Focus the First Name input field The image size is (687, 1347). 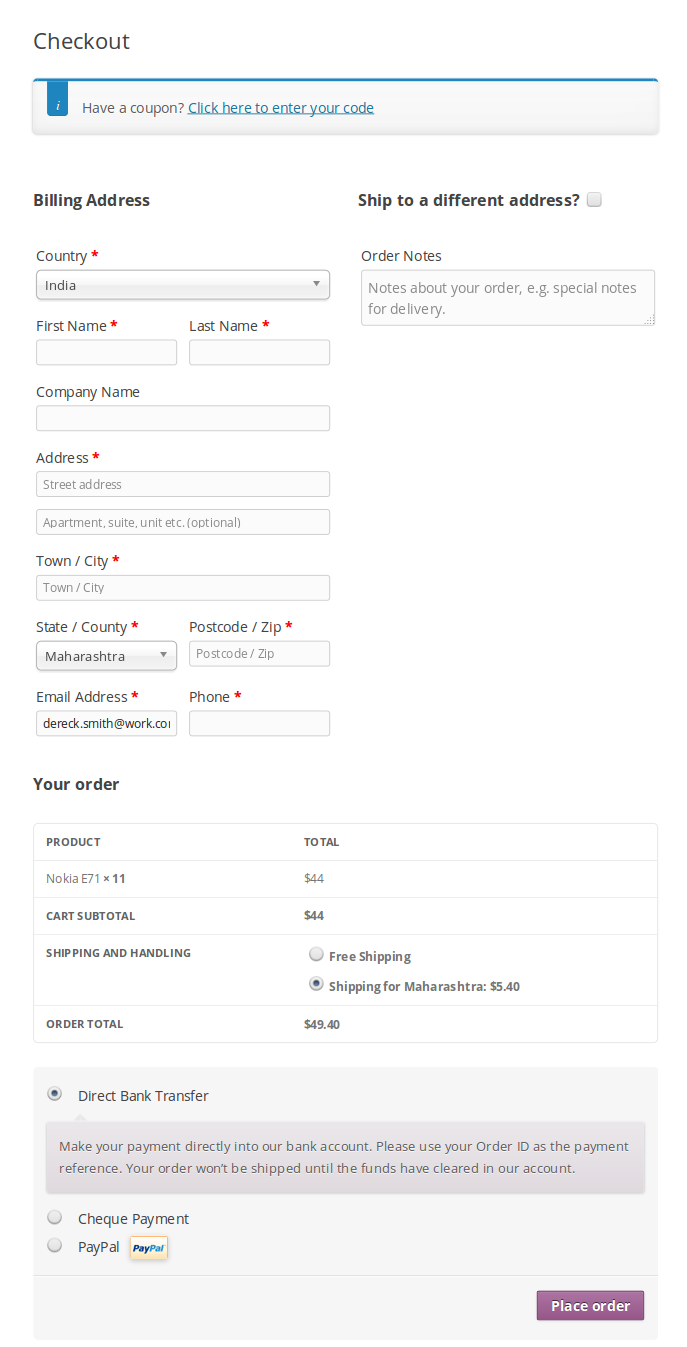tap(106, 352)
